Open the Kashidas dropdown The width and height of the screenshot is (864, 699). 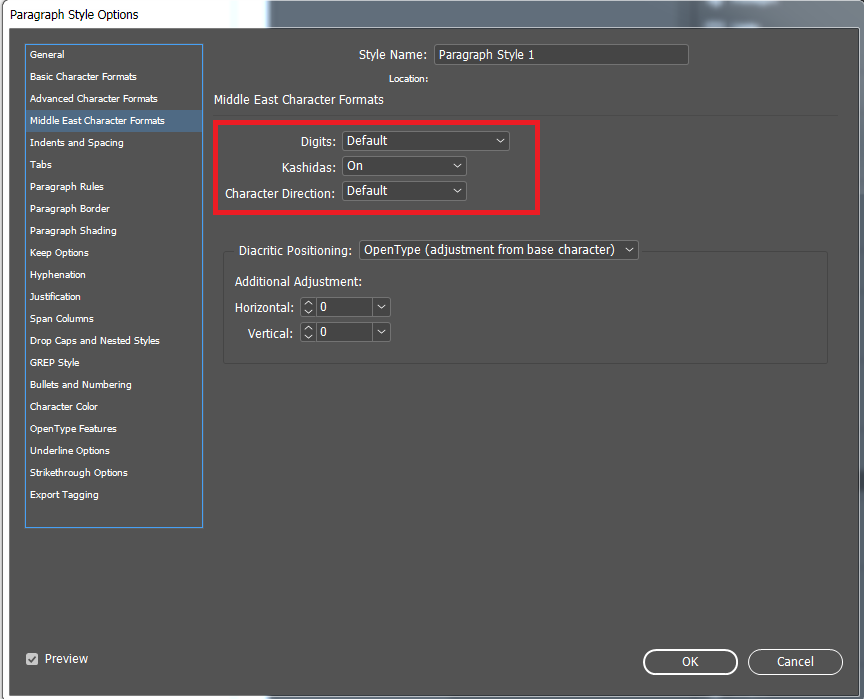[404, 166]
